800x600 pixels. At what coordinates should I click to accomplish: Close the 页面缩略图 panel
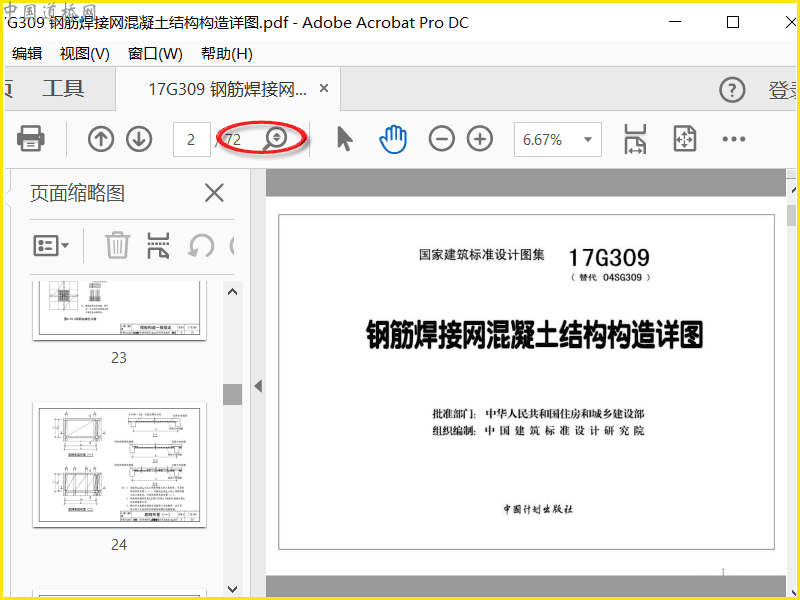pyautogui.click(x=214, y=193)
